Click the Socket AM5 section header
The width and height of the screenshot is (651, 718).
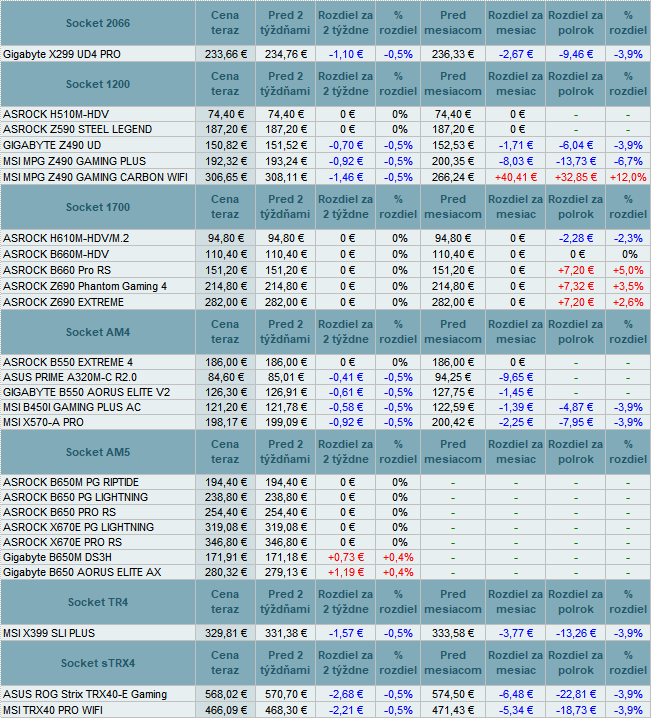pos(98,452)
